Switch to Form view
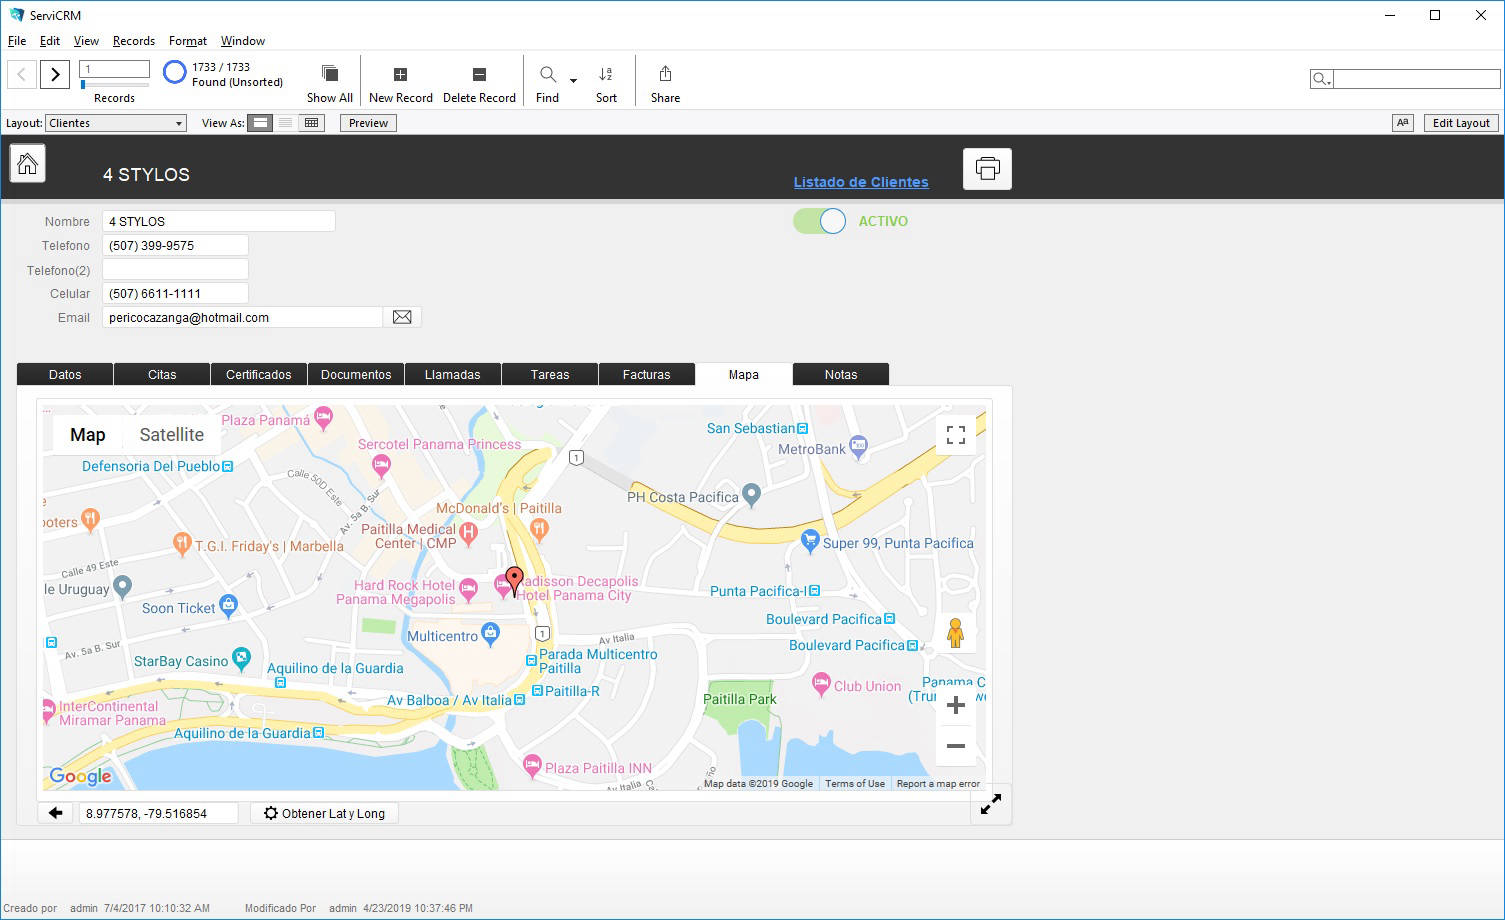Screen dimensions: 1505x920 pos(260,123)
